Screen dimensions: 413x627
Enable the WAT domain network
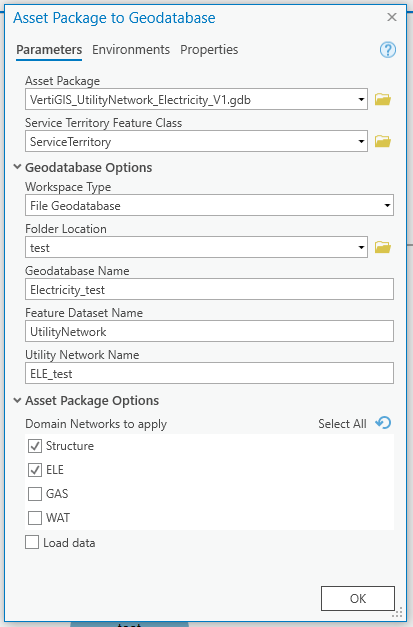click(x=35, y=518)
